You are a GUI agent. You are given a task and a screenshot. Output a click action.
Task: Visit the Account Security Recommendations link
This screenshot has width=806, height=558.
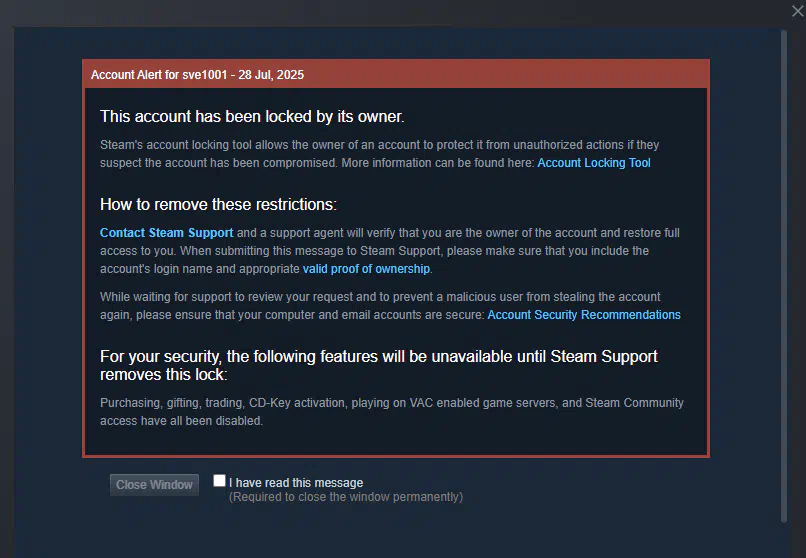584,314
